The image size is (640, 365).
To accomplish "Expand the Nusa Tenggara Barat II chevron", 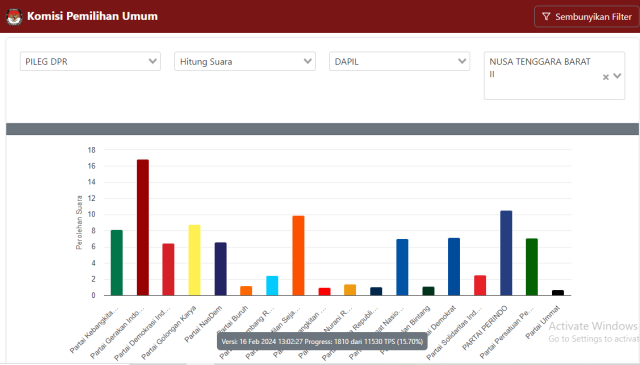I will click(617, 76).
